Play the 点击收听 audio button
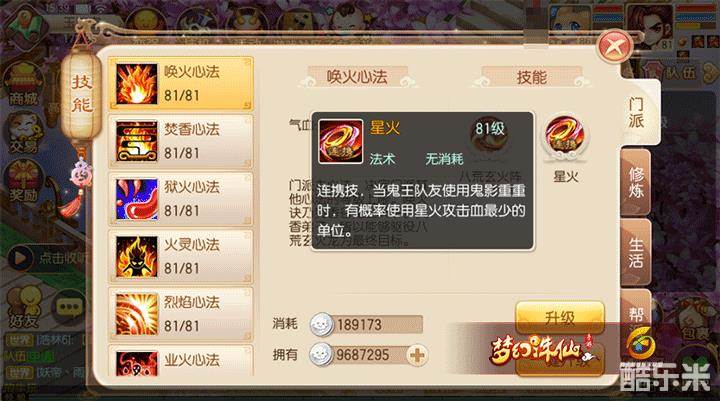The height and width of the screenshot is (401, 720). (19, 257)
